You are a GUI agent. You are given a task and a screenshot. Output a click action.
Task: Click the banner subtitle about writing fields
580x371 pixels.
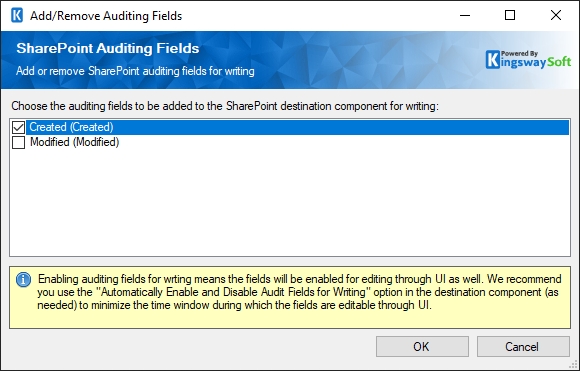pos(135,71)
